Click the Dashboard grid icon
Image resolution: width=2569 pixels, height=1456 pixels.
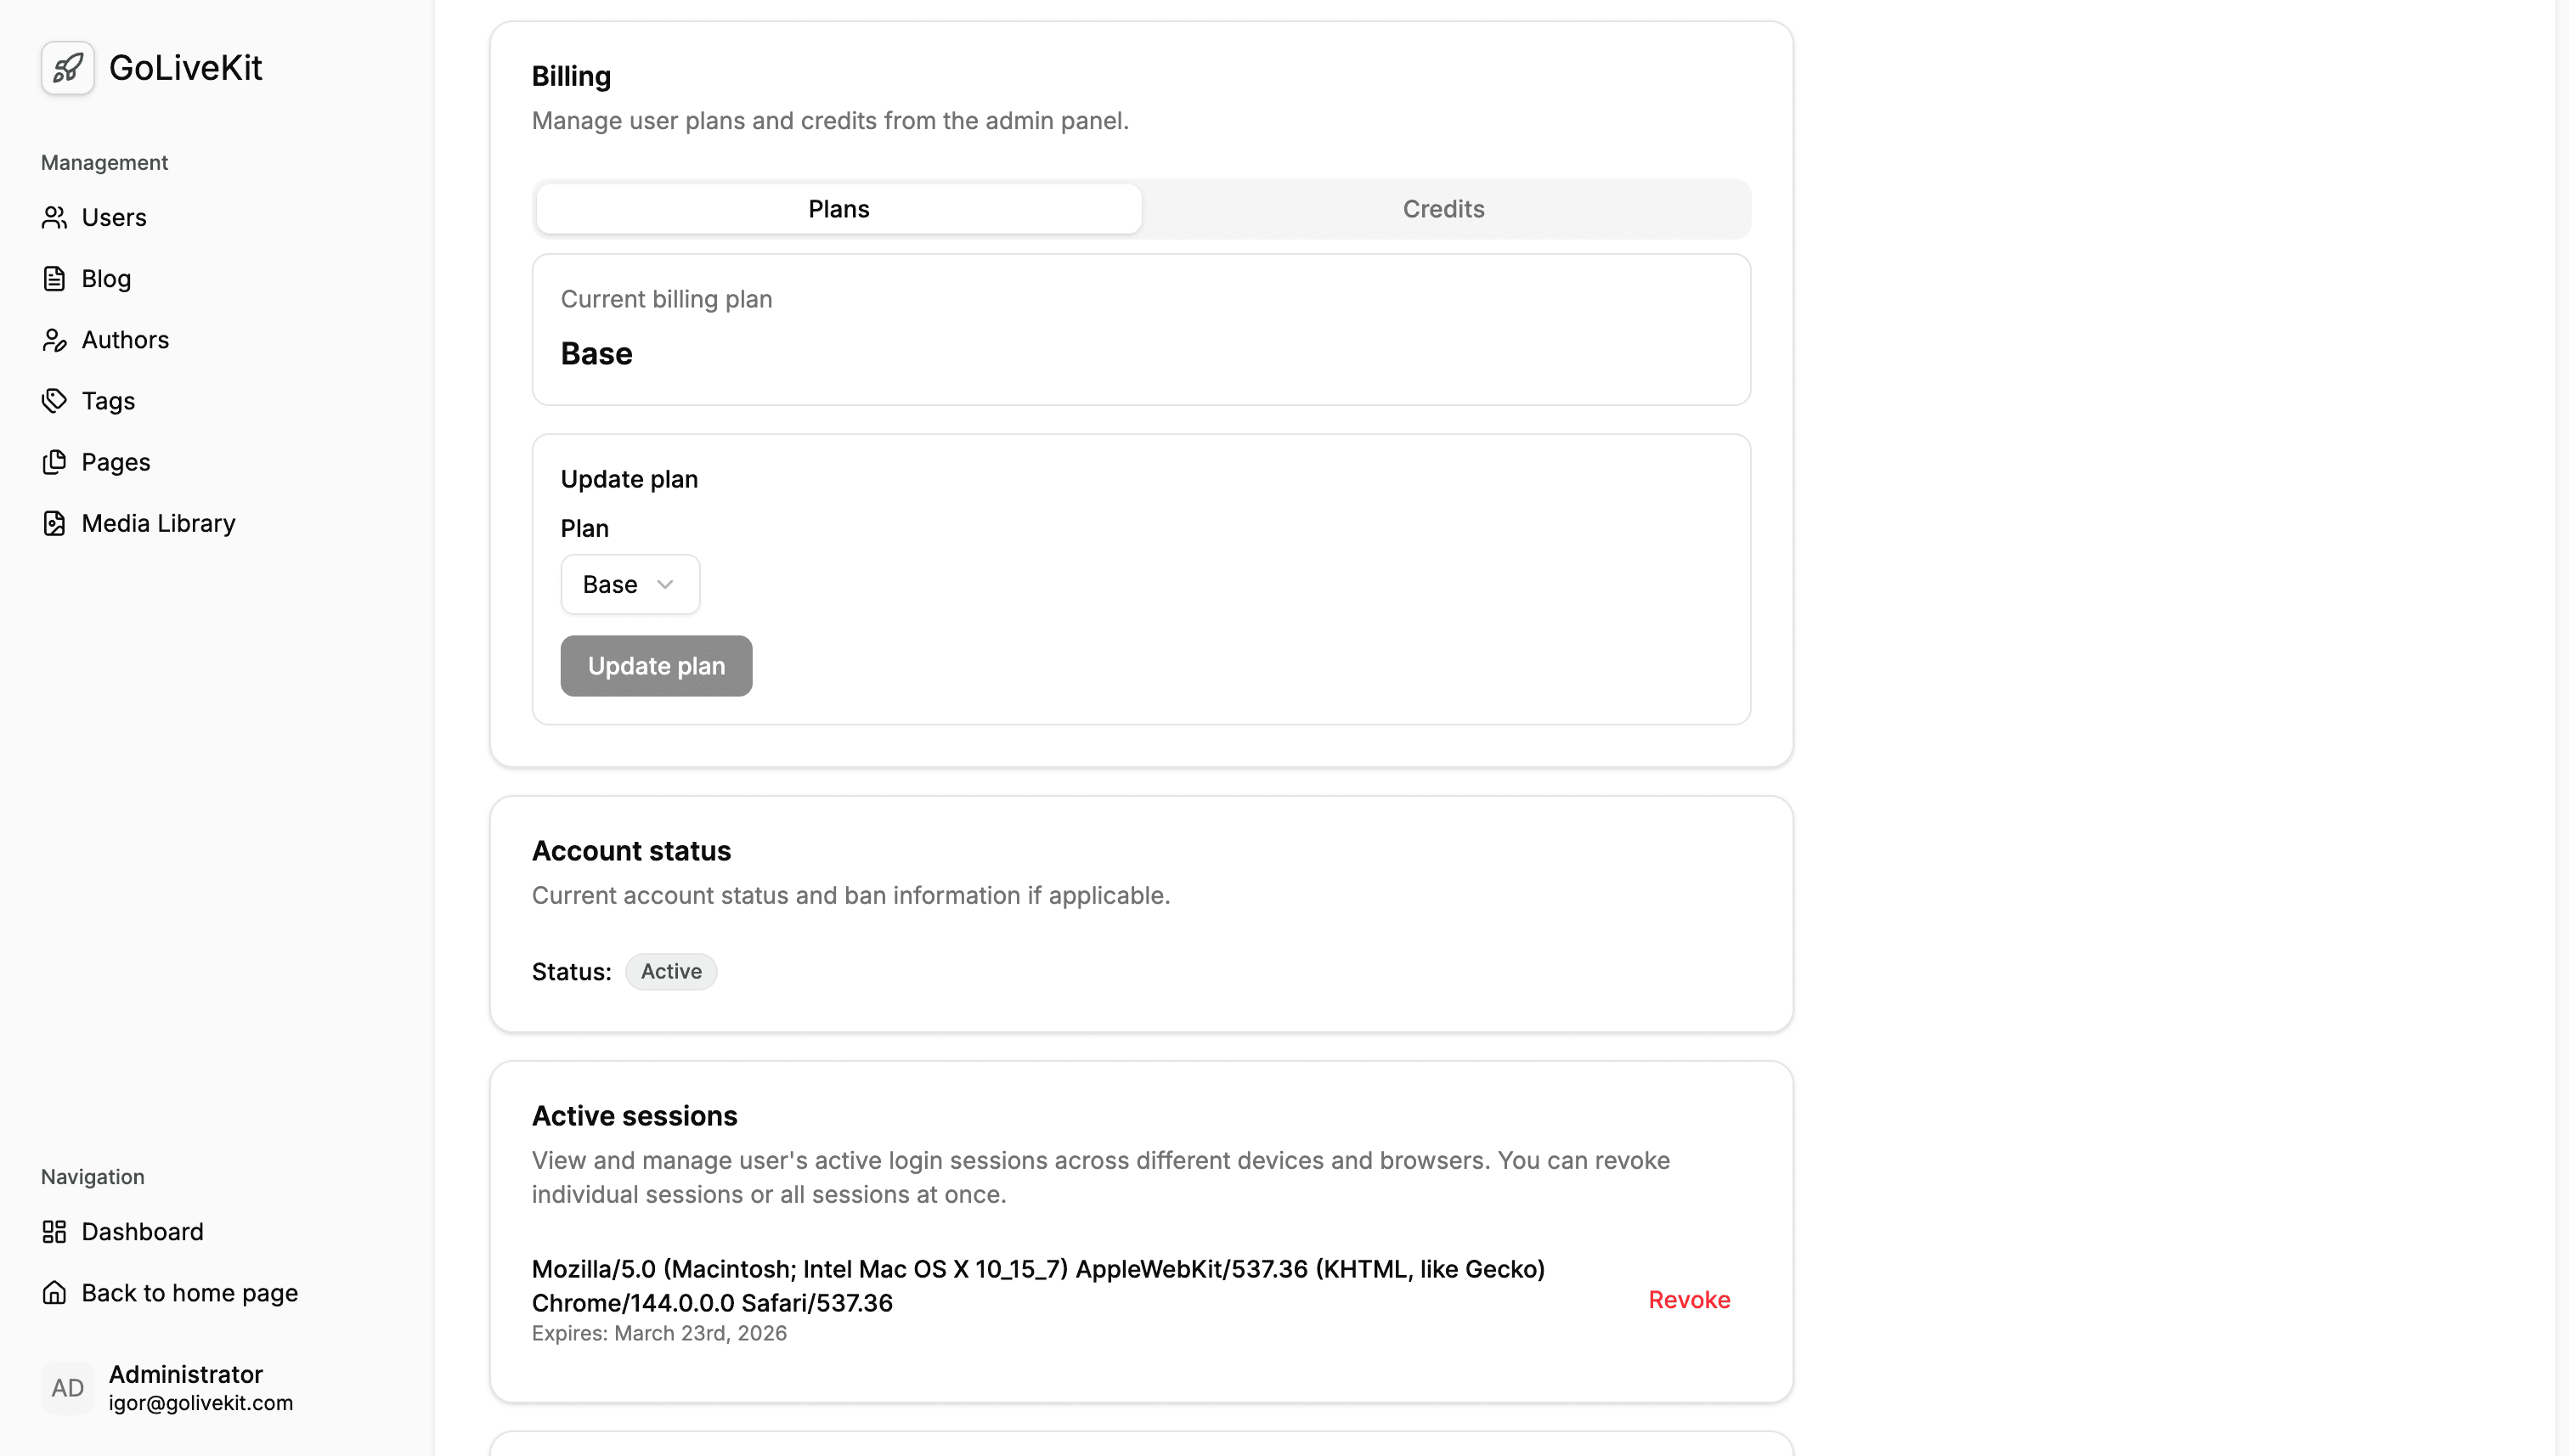[54, 1231]
